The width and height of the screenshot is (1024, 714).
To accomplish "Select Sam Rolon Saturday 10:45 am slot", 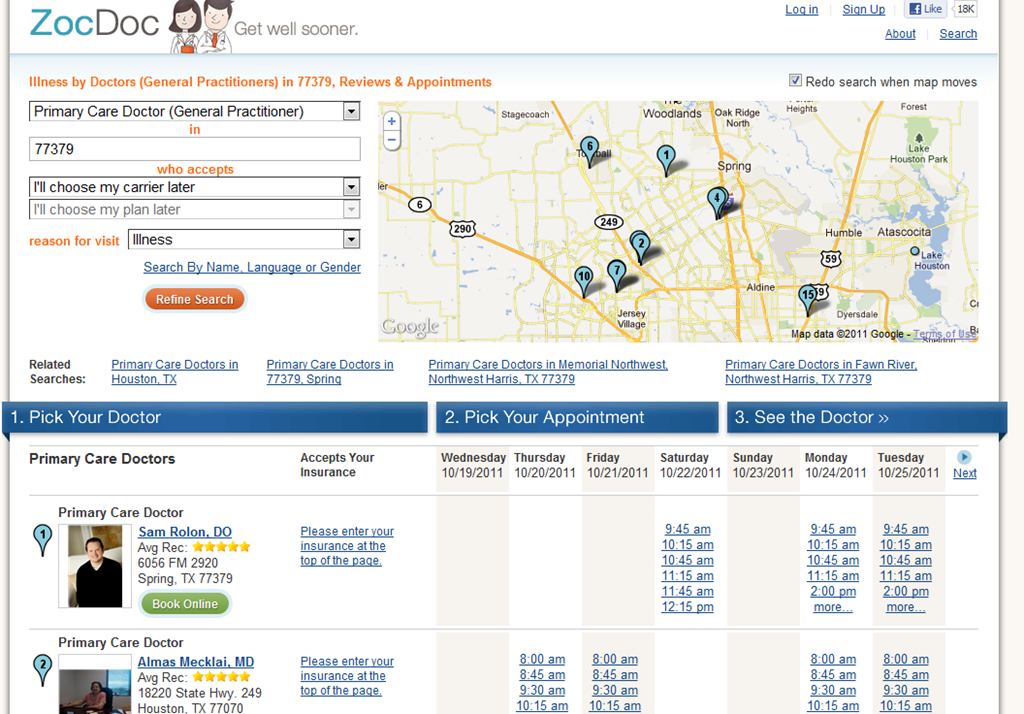I will (688, 560).
